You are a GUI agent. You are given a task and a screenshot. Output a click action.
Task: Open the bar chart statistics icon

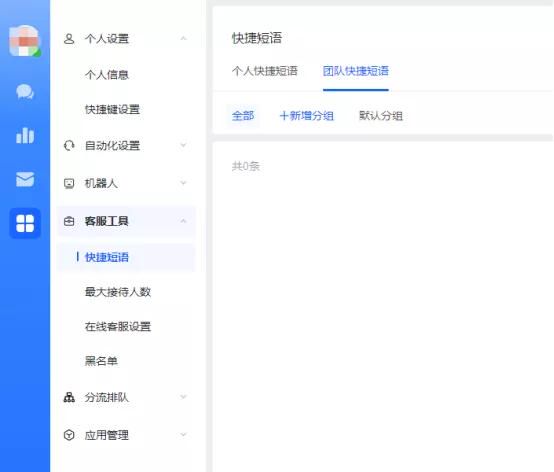(x=25, y=136)
